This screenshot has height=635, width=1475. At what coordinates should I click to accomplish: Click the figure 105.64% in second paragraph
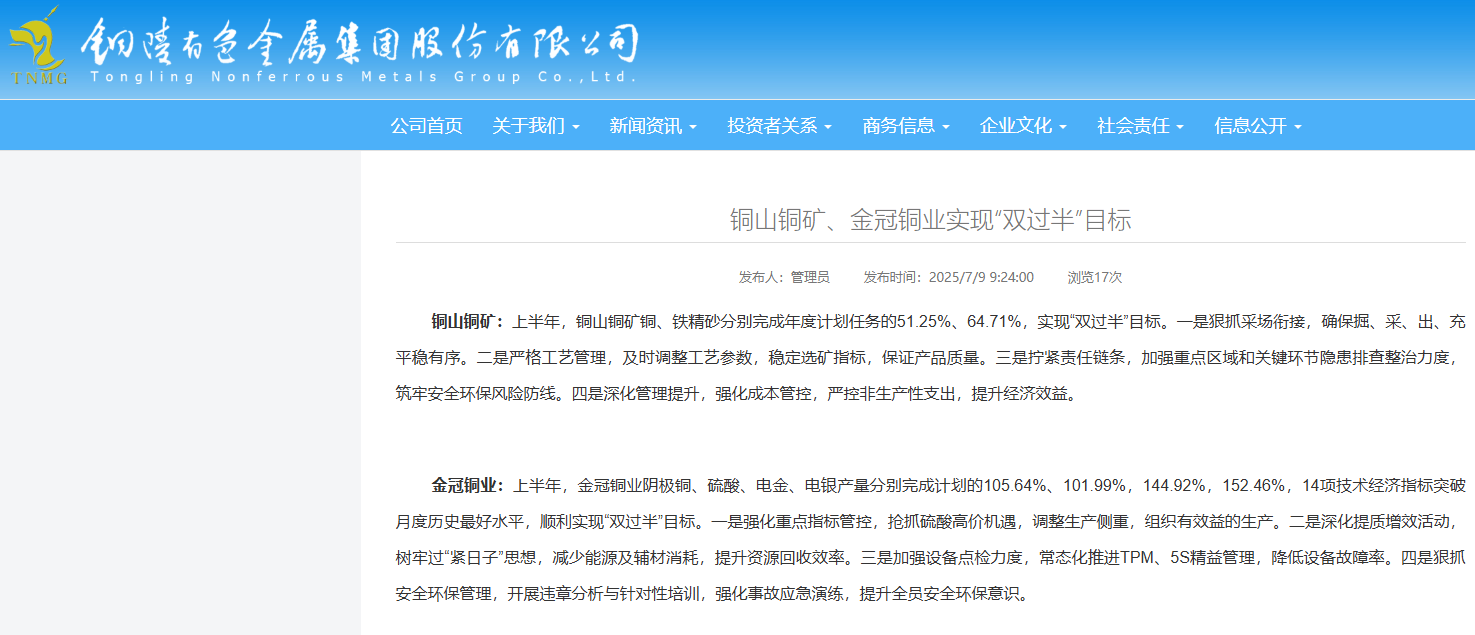click(1017, 486)
